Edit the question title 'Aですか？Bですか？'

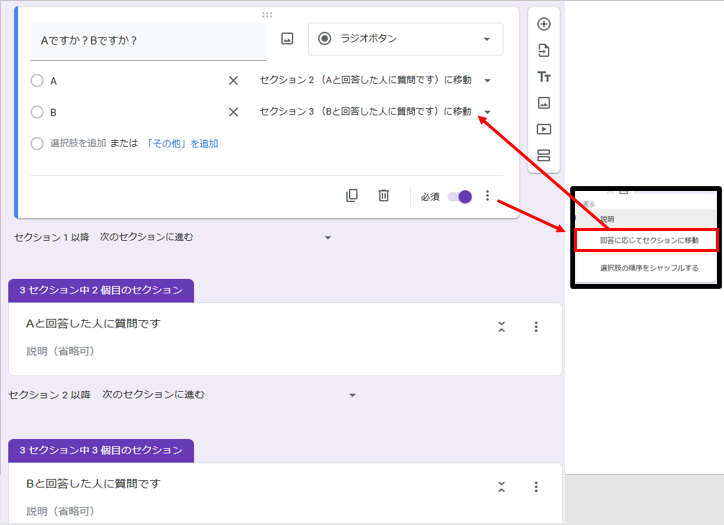coord(148,41)
